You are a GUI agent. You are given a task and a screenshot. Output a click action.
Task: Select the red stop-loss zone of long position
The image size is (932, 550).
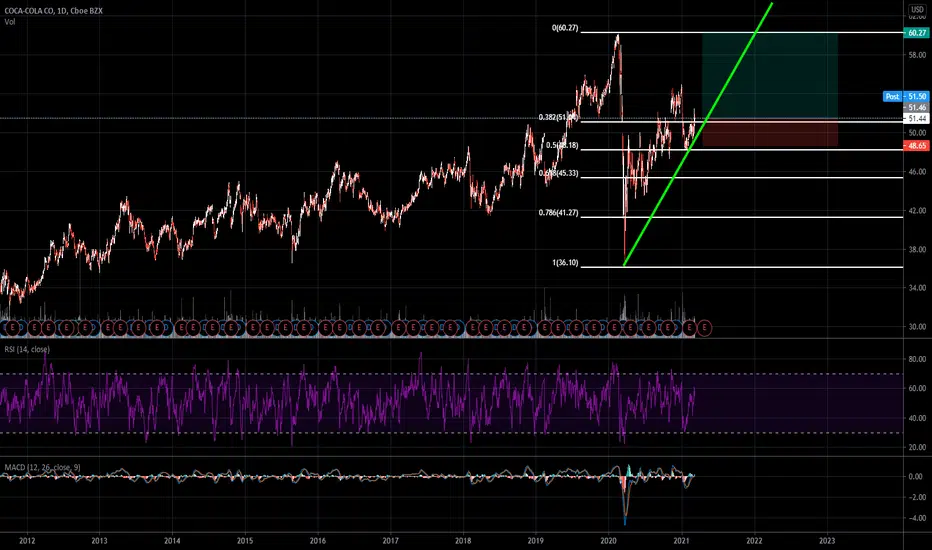click(770, 133)
